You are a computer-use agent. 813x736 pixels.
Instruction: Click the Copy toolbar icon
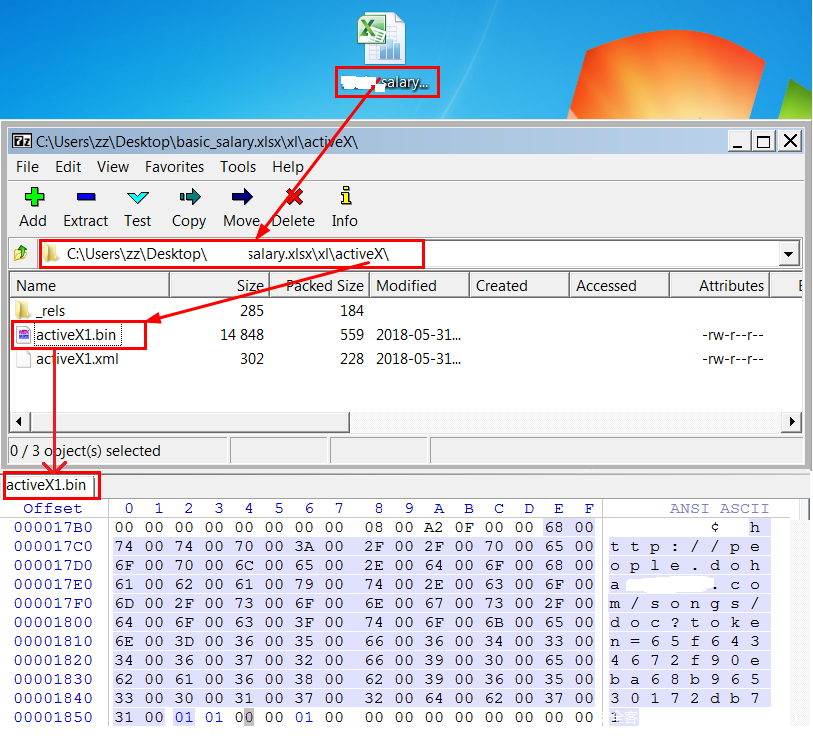[x=188, y=197]
